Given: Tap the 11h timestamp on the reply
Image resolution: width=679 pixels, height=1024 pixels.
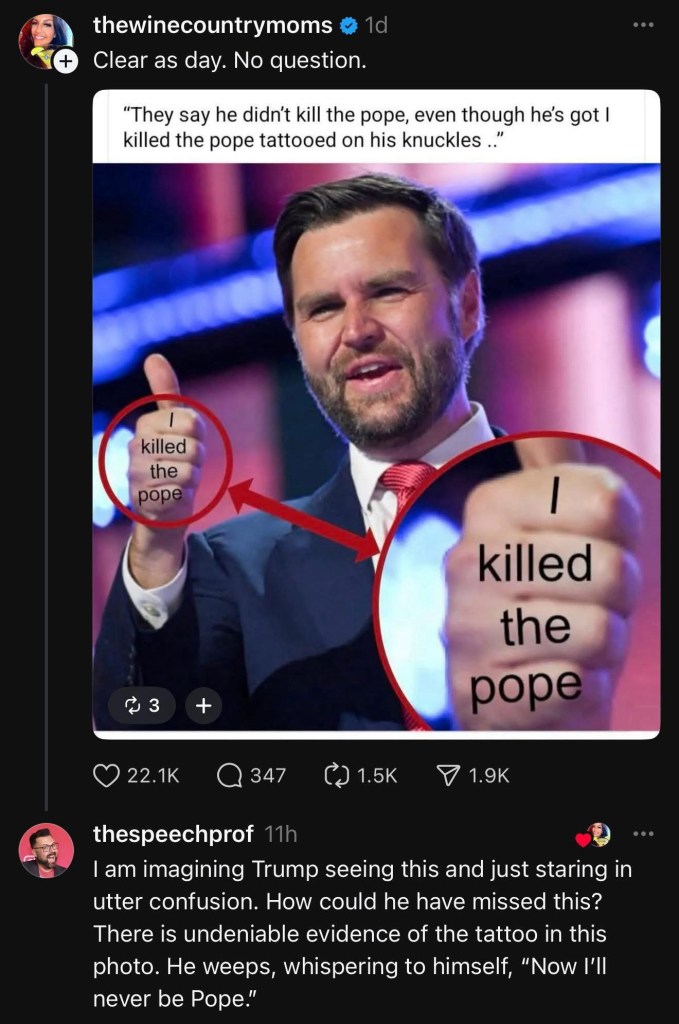Looking at the screenshot, I should 280,833.
